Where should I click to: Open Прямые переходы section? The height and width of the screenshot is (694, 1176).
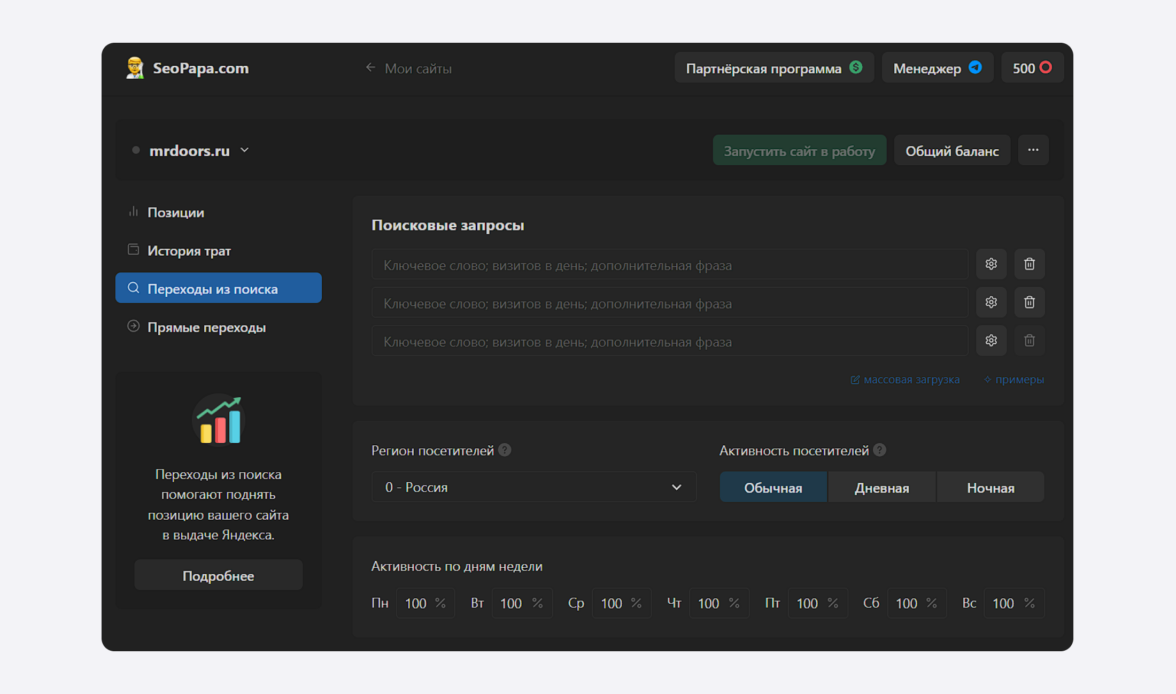pyautogui.click(x=206, y=327)
